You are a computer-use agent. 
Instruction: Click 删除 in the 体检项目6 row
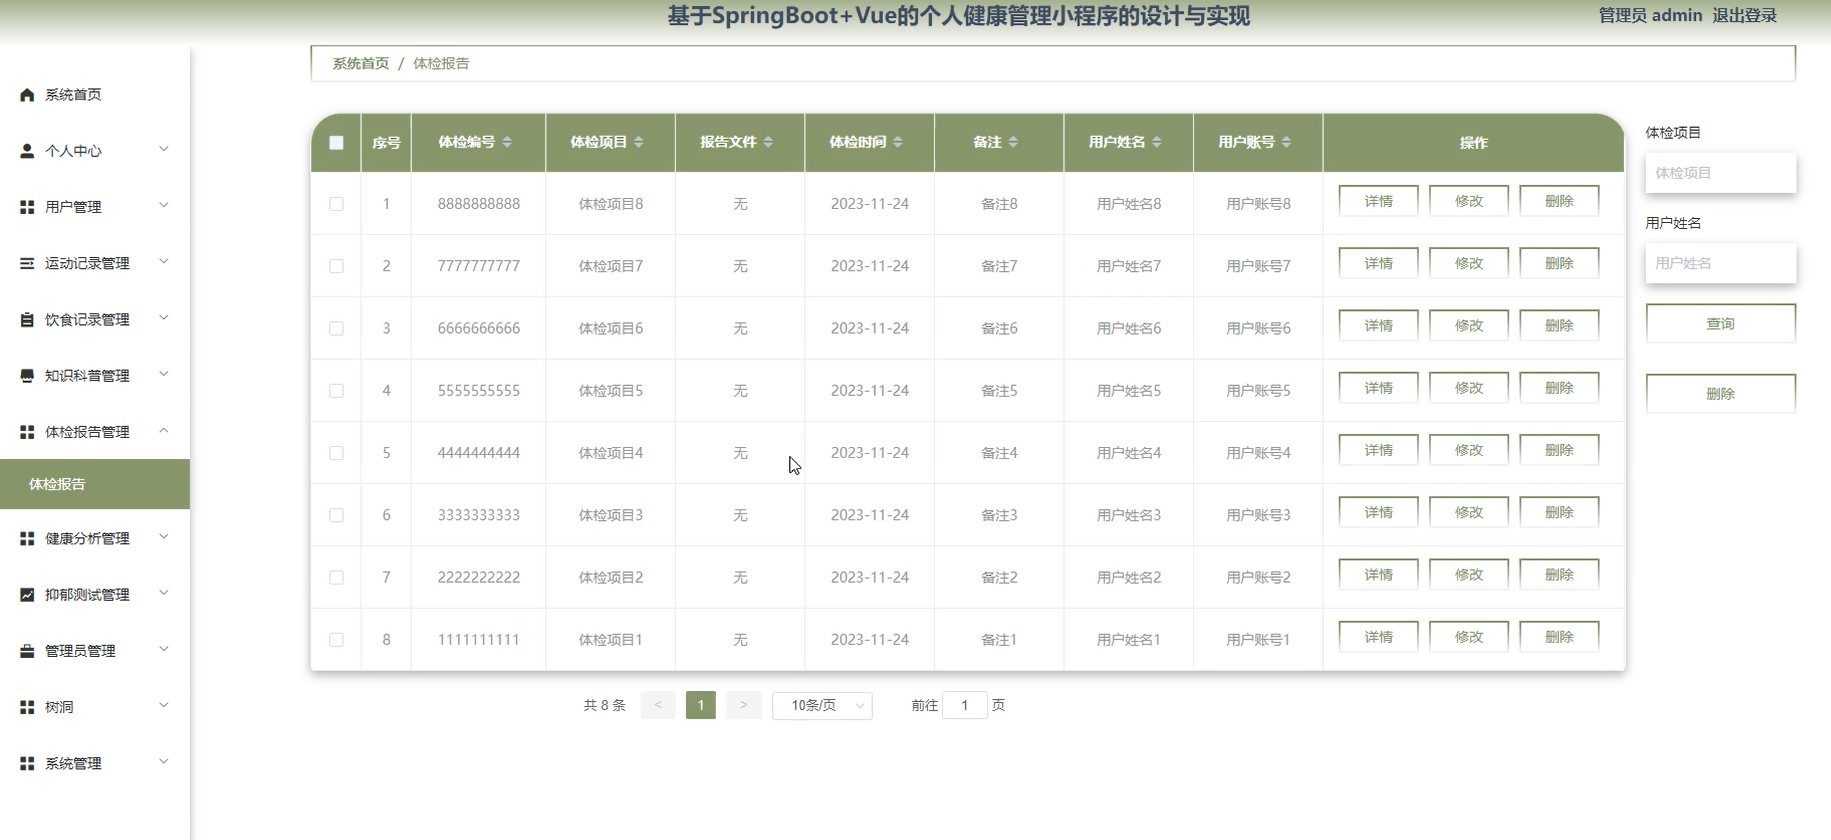1559,325
